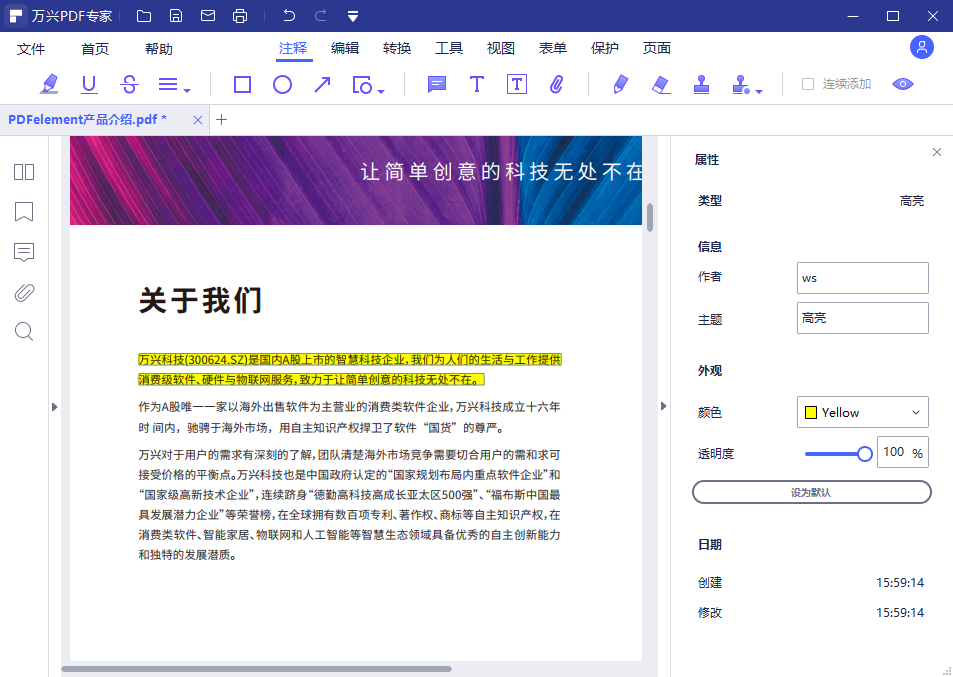Undo last action arrow
Screen dimensions: 953x677
(x=289, y=16)
